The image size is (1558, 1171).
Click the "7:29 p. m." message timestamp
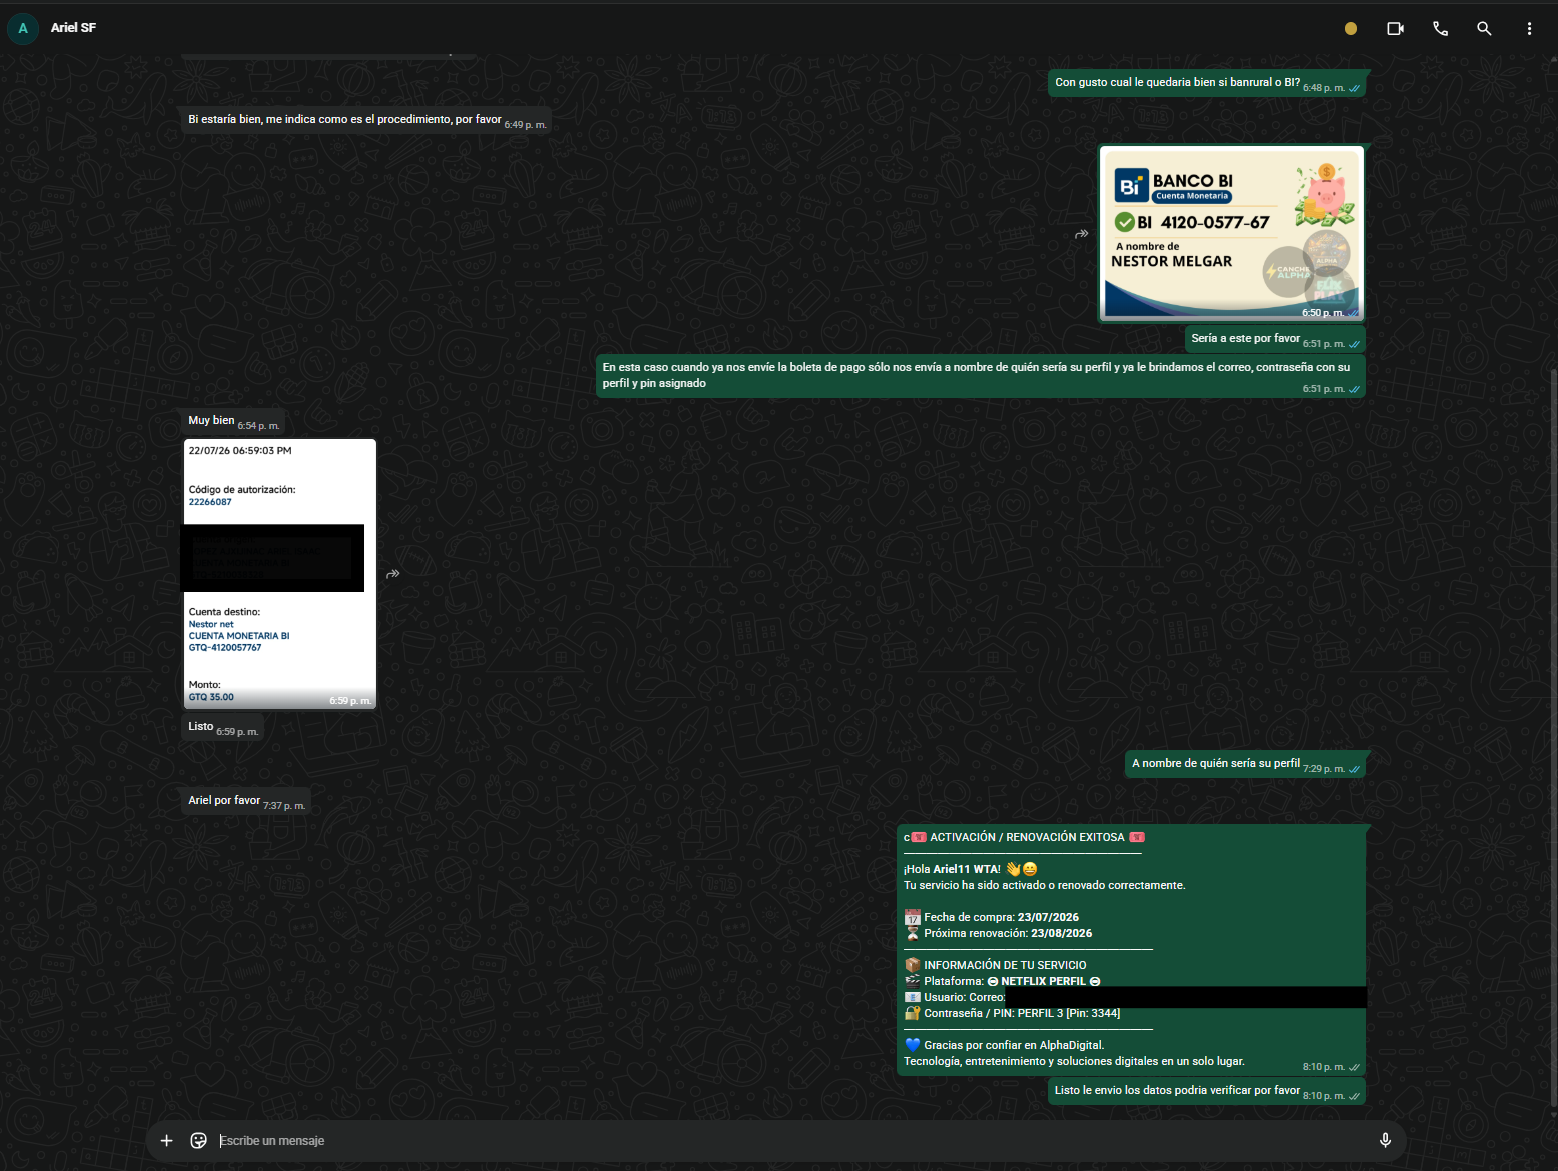[x=1324, y=769]
